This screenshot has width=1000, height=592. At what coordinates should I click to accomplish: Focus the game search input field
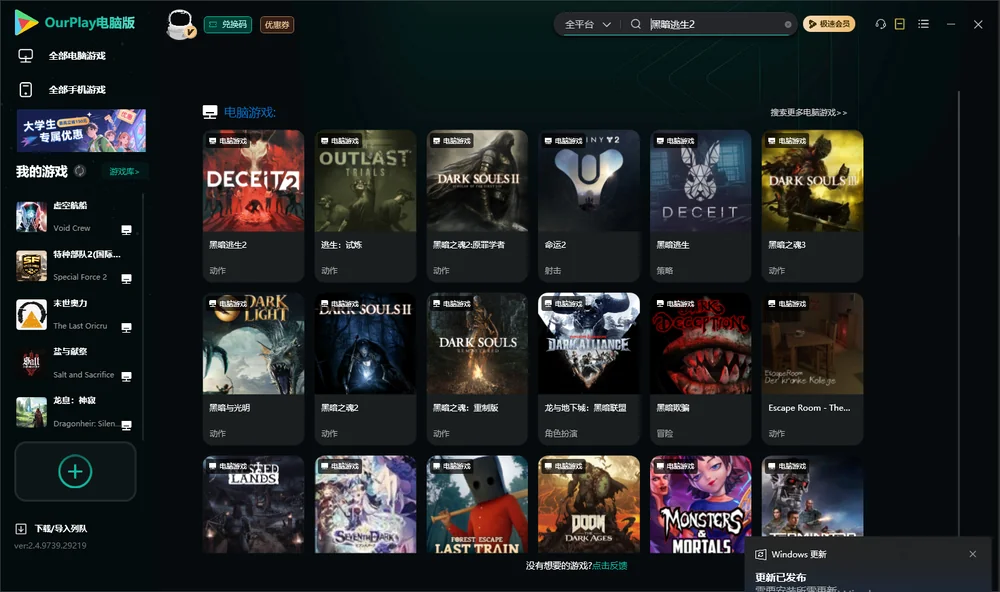point(714,24)
